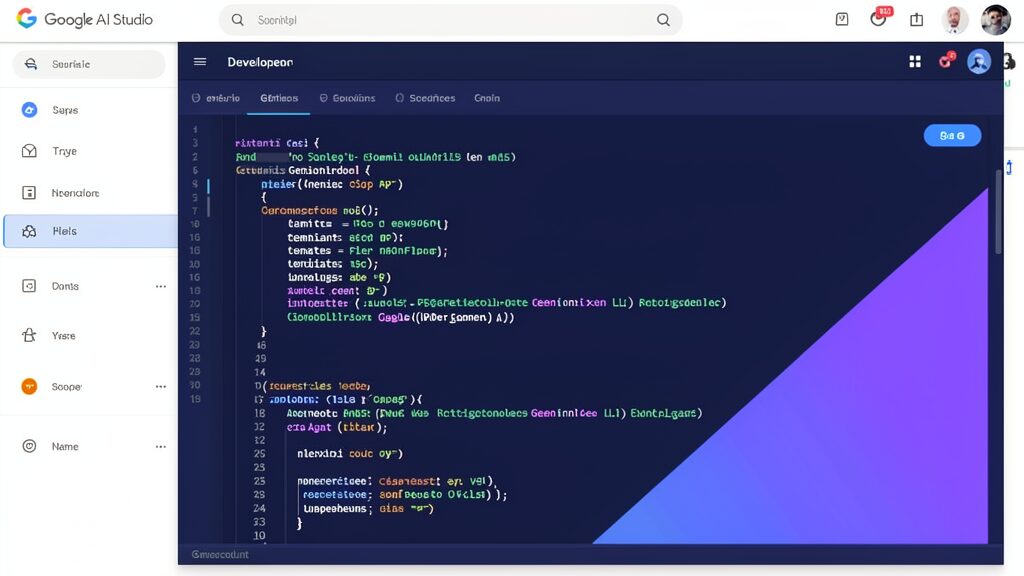
Task: Open the apps grid icon
Action: (915, 61)
